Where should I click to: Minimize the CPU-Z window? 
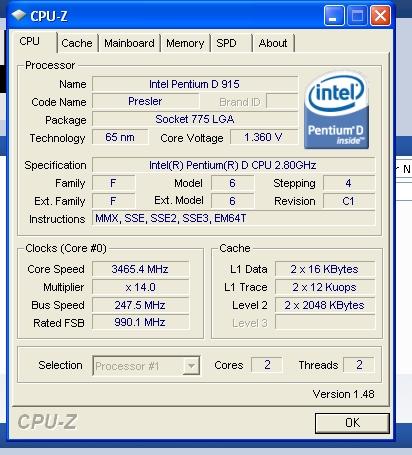point(334,16)
